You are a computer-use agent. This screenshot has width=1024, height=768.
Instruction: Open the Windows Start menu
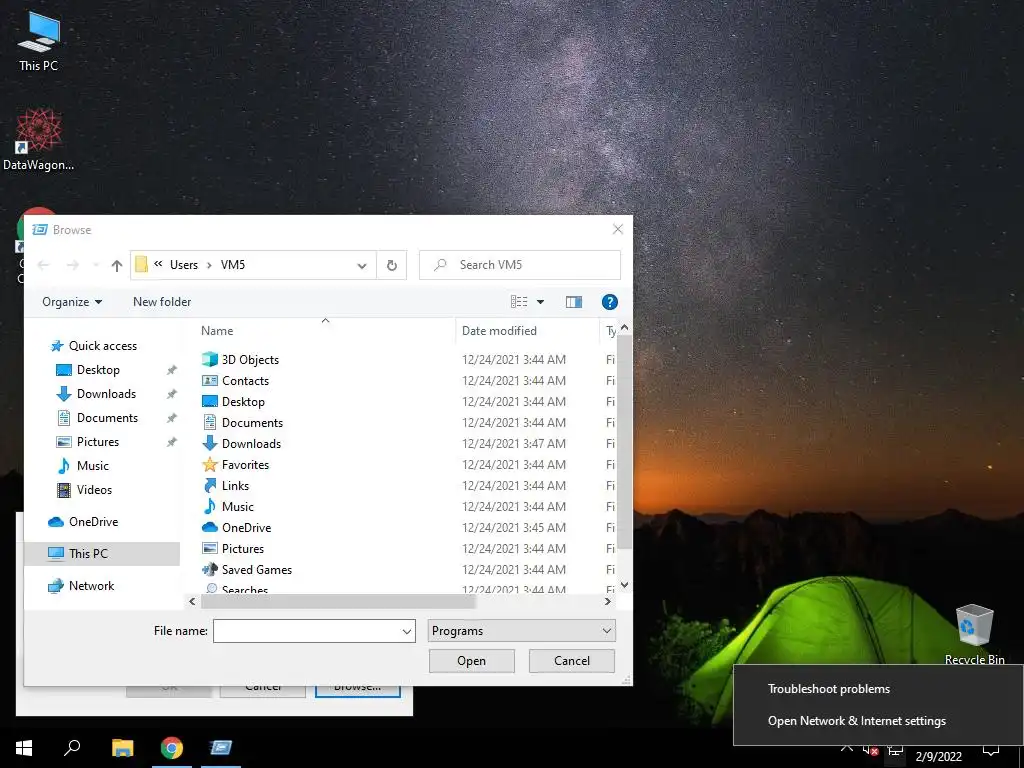24,748
